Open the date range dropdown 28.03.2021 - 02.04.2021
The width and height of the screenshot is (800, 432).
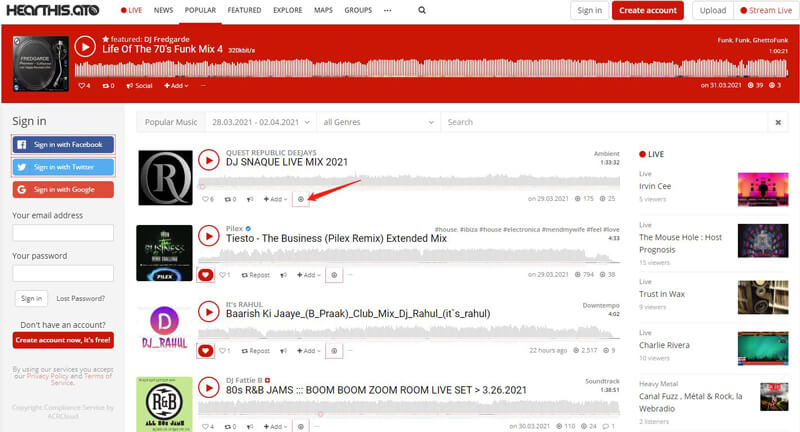261,122
